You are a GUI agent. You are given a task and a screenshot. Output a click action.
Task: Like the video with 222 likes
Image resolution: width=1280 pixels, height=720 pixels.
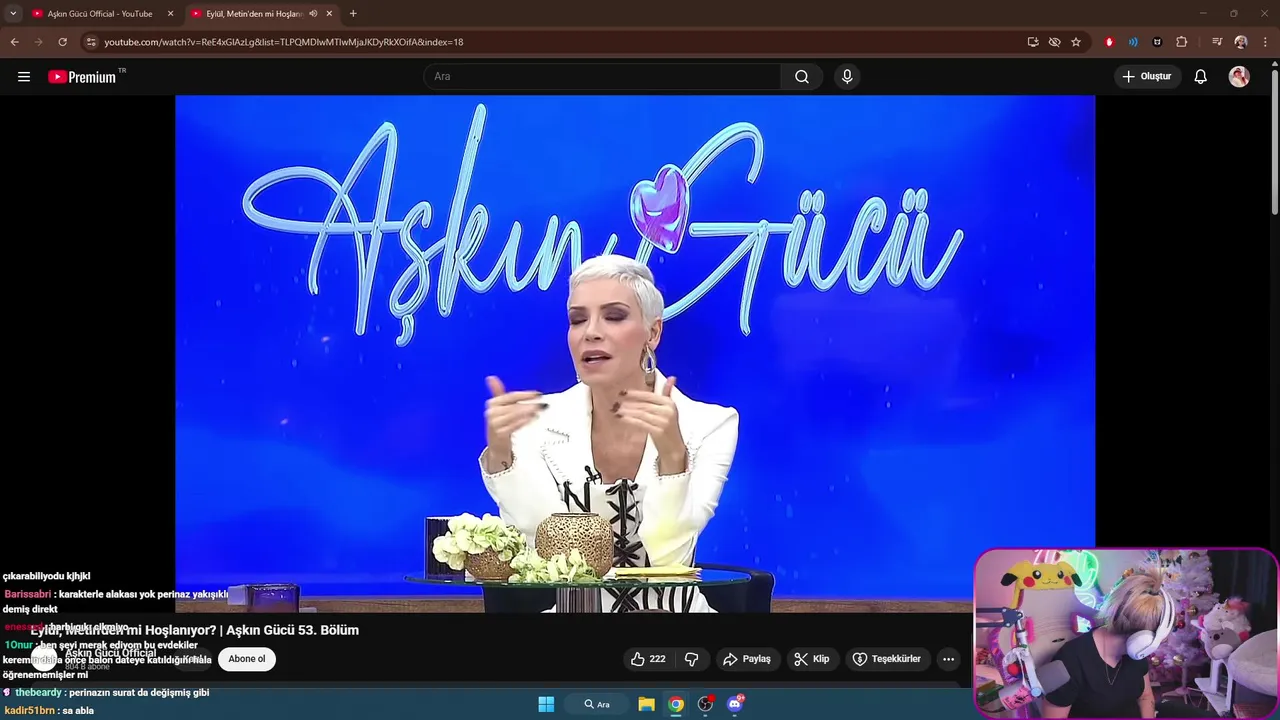coord(647,659)
